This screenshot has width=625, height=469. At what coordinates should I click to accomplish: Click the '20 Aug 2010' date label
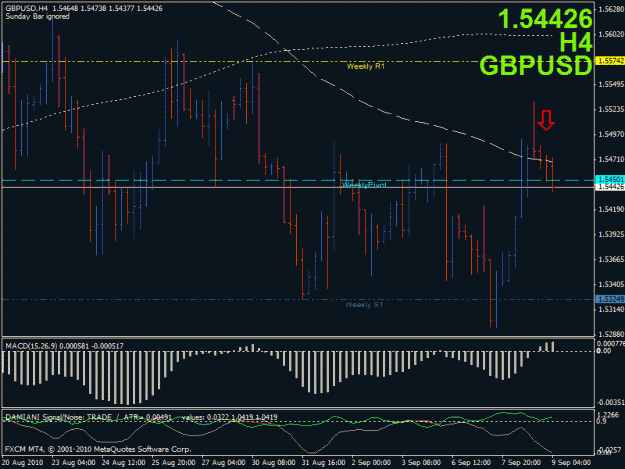click(23, 463)
